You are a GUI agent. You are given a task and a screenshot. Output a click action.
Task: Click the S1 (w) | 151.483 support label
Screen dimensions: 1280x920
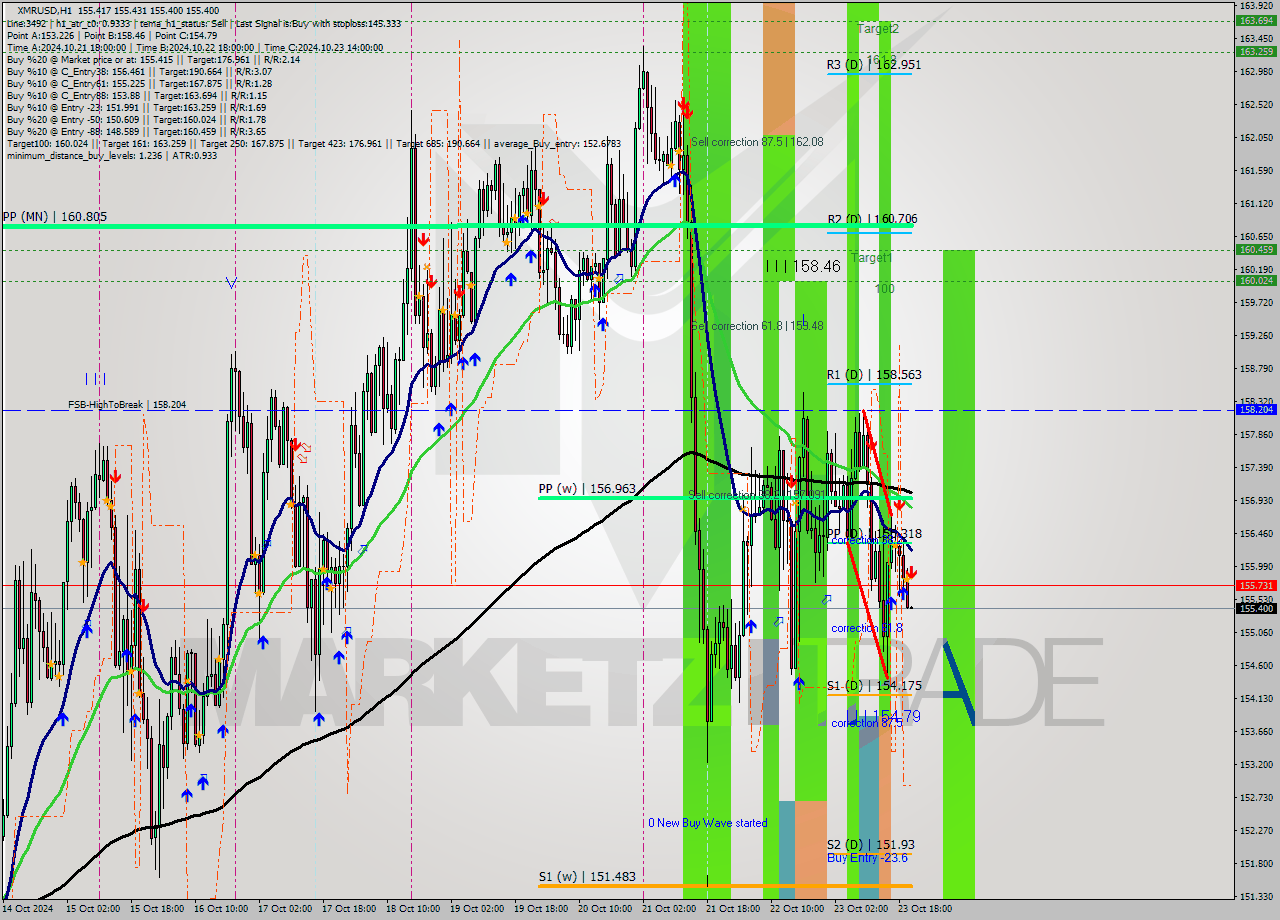(x=587, y=877)
